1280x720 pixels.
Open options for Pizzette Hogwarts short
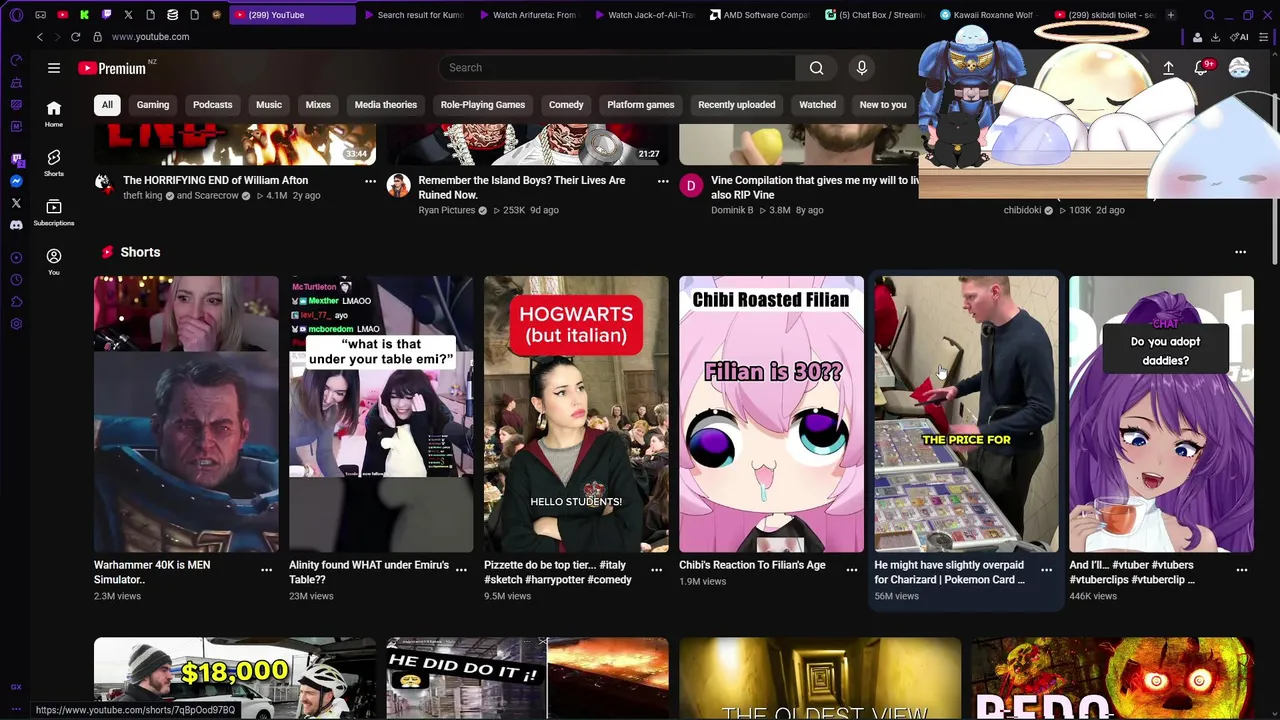pyautogui.click(x=656, y=570)
